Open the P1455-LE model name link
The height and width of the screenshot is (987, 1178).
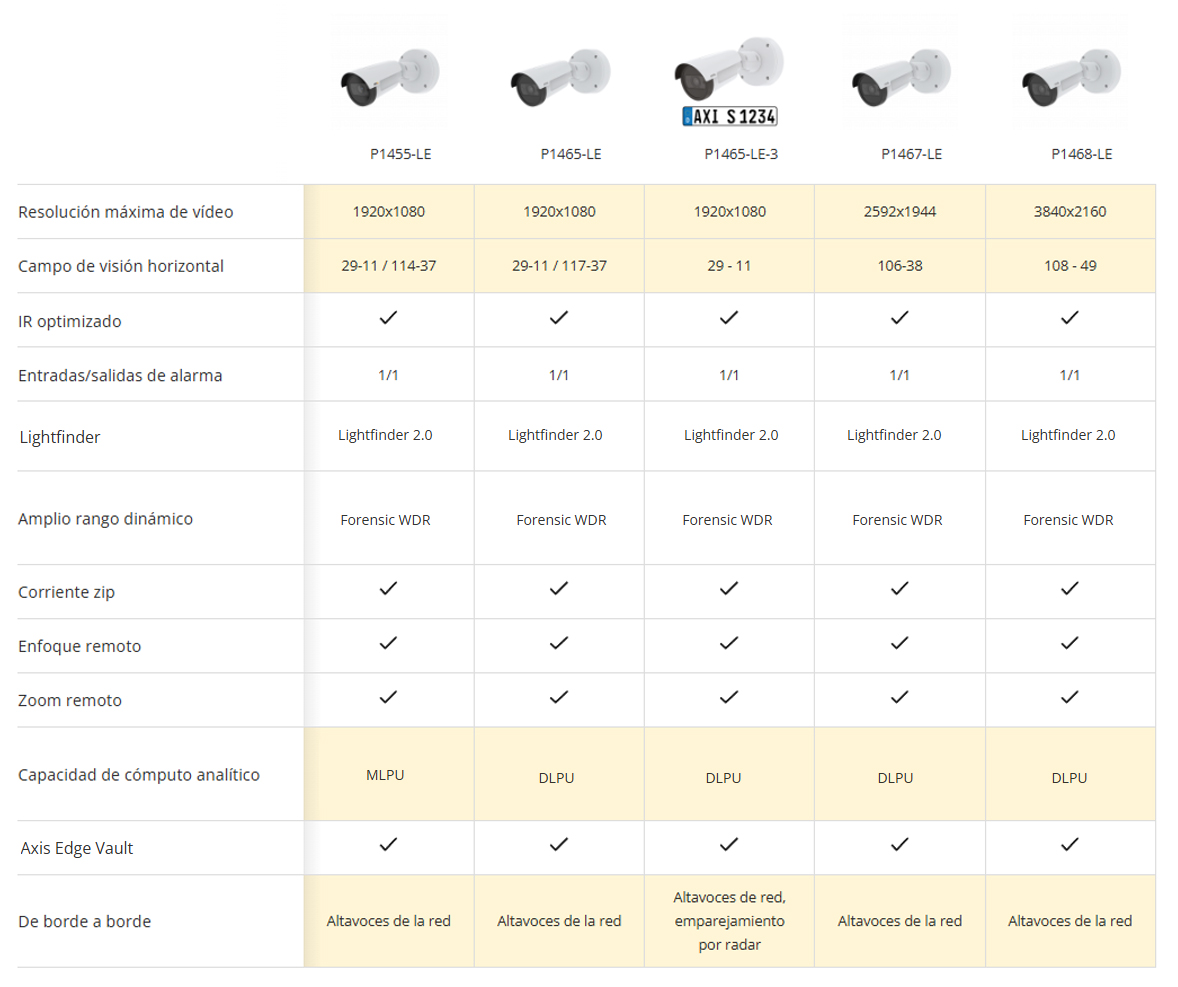[400, 154]
